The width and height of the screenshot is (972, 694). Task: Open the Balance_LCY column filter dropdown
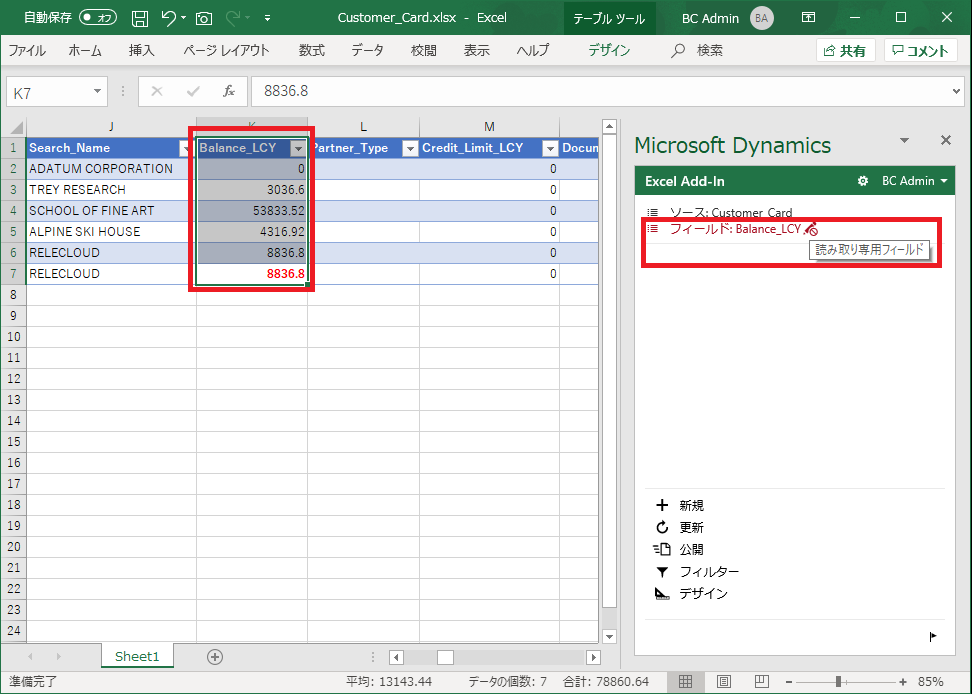[298, 148]
